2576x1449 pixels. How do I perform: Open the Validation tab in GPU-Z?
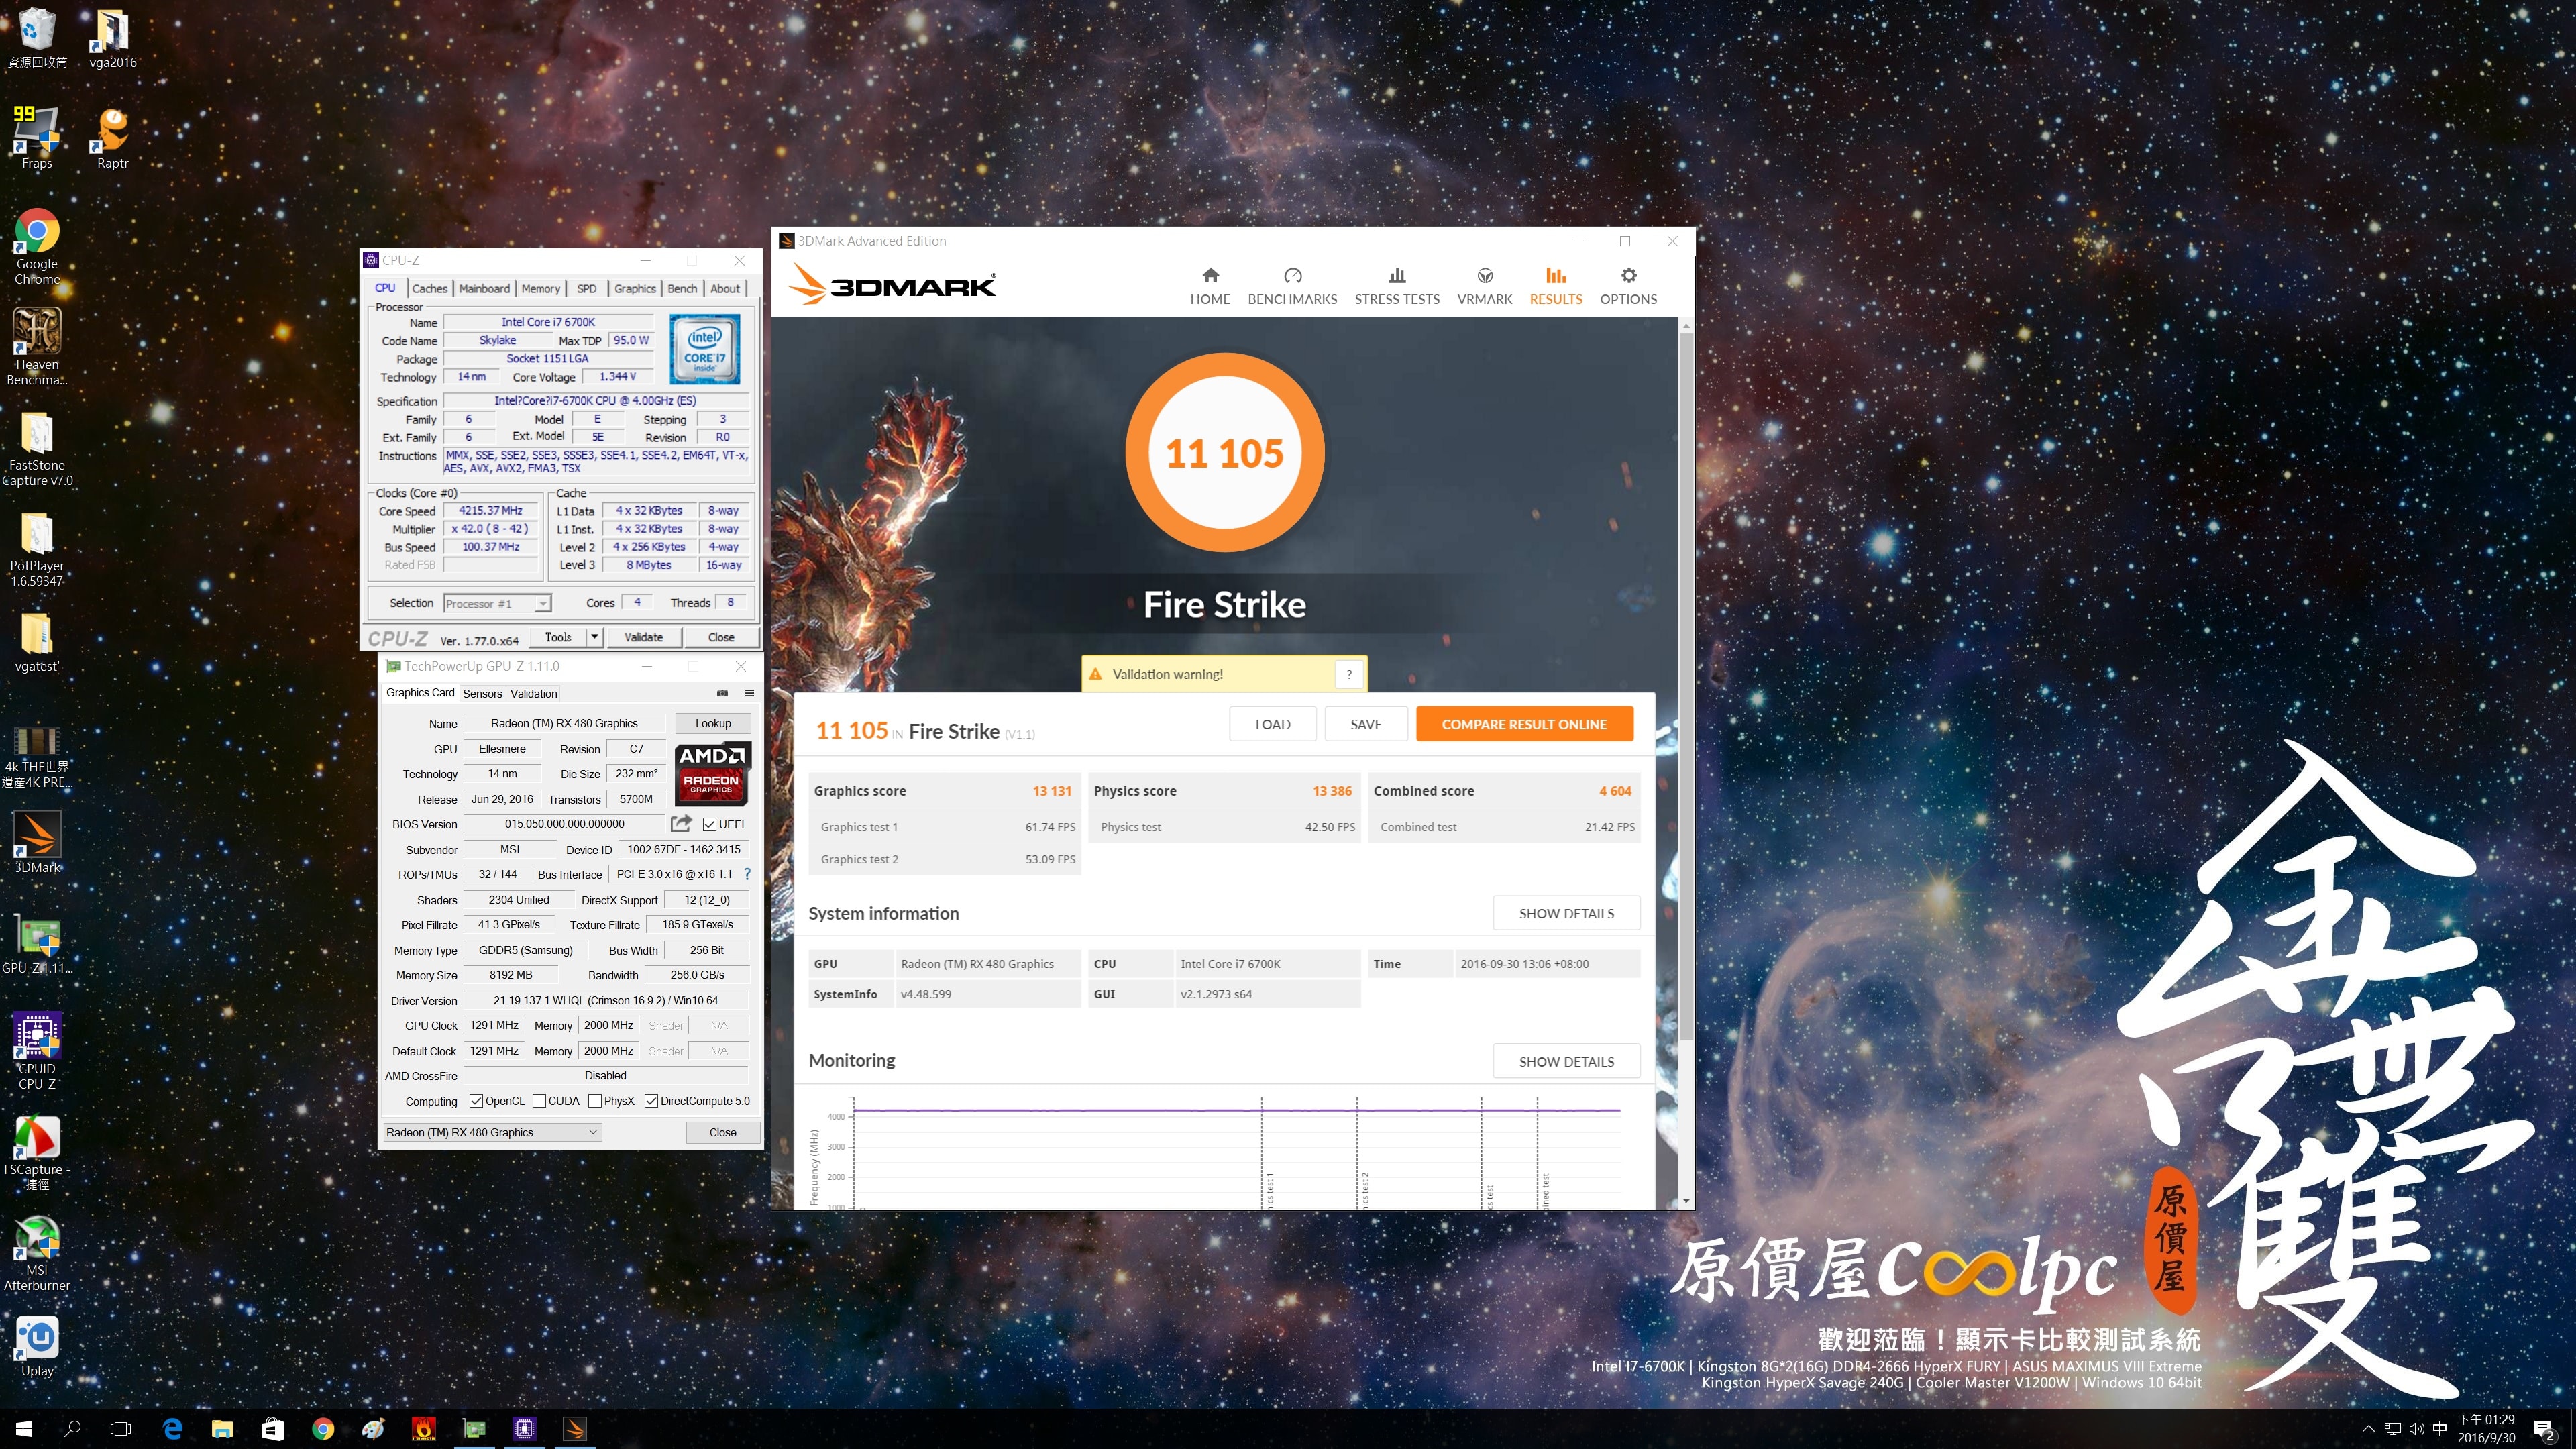coord(533,693)
